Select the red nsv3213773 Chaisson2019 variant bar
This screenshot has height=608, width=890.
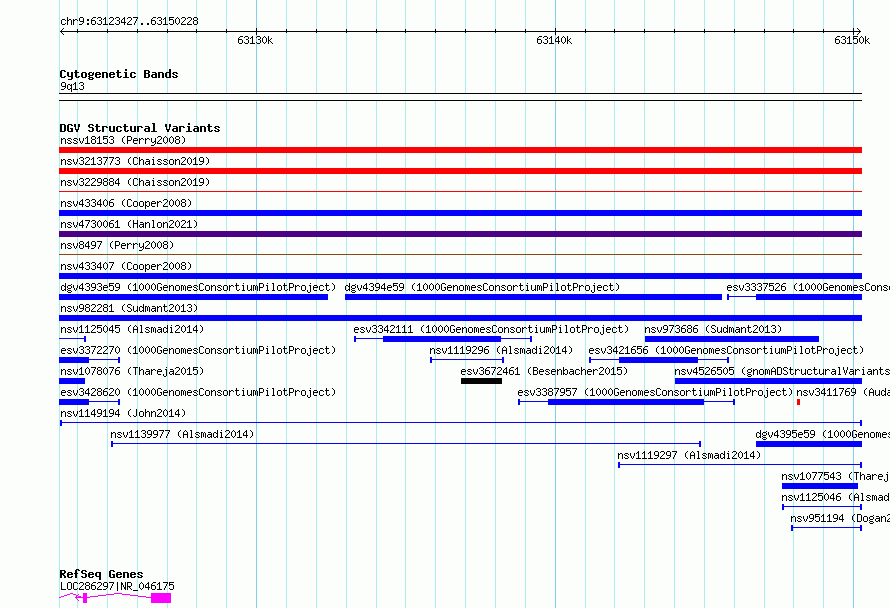(460, 171)
